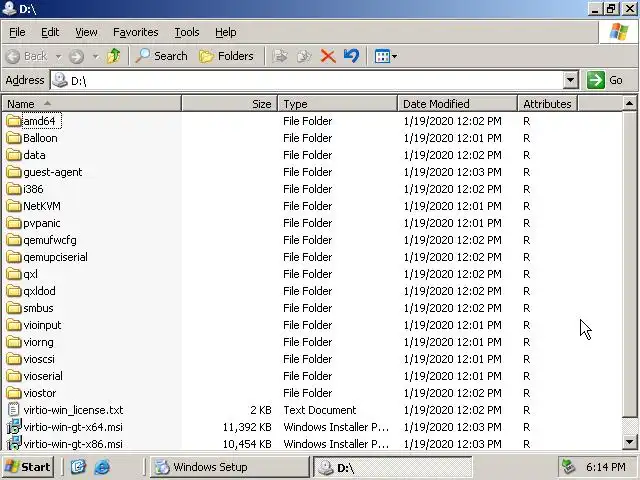The width and height of the screenshot is (640, 480).
Task: Sort by the Size column header
Action: pos(229,104)
